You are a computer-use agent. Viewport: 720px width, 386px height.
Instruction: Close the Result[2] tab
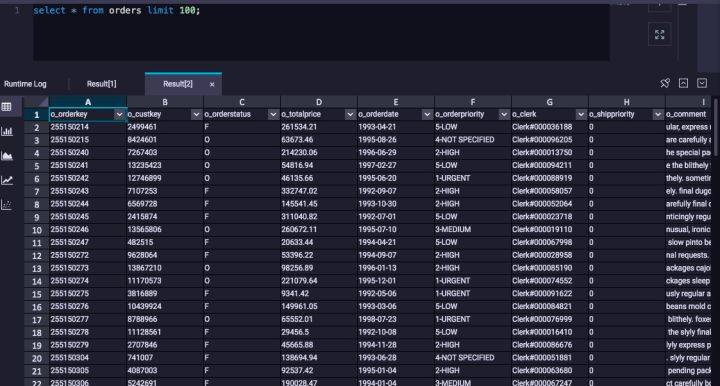pyautogui.click(x=212, y=84)
